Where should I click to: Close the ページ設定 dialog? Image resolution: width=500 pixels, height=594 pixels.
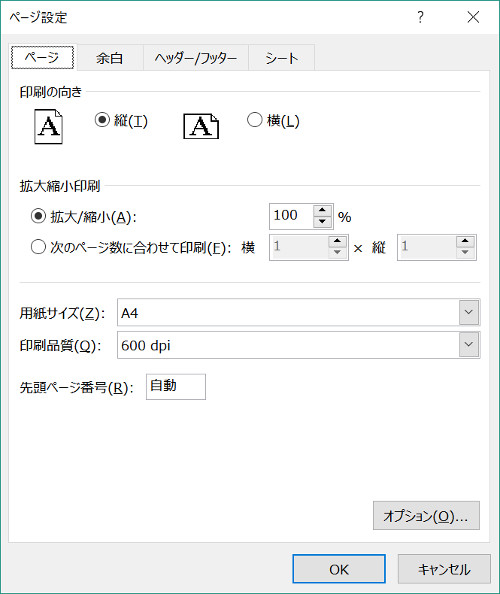[x=473, y=17]
